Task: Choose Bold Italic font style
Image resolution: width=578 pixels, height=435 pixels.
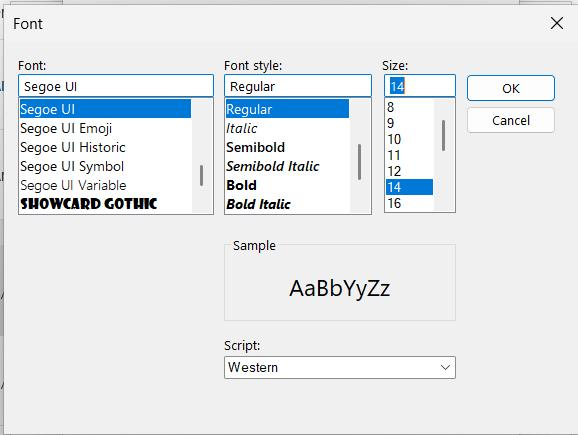Action: (x=287, y=204)
